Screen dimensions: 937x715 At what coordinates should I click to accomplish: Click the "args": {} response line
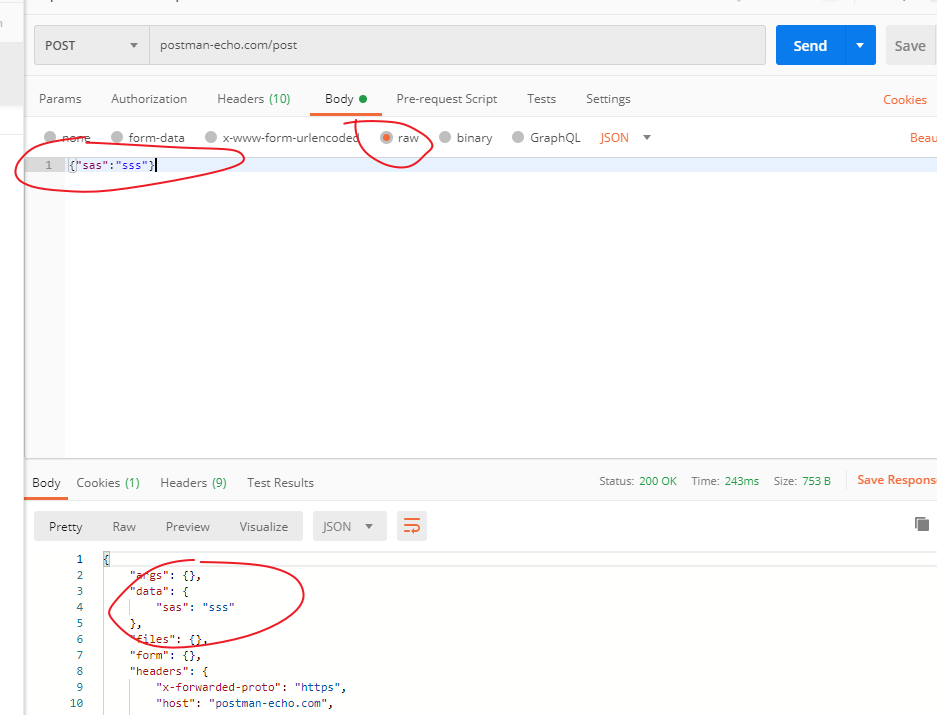click(x=165, y=575)
